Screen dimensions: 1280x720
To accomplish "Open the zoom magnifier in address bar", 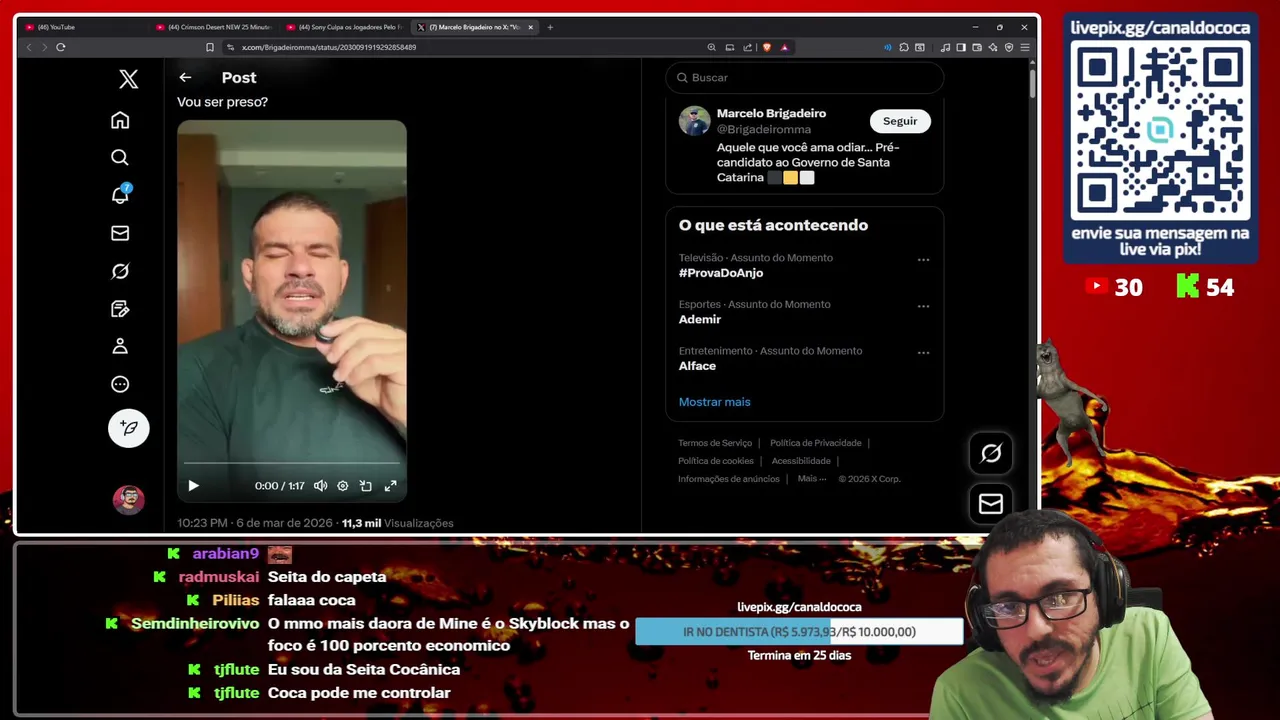I will pos(711,47).
